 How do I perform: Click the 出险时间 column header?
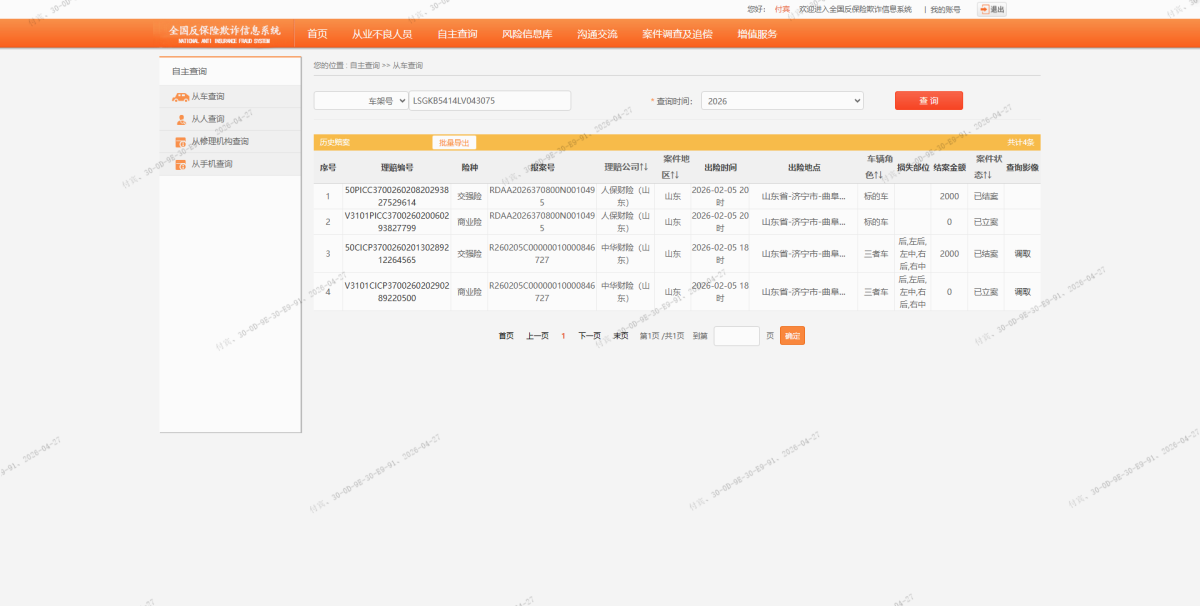pos(720,167)
